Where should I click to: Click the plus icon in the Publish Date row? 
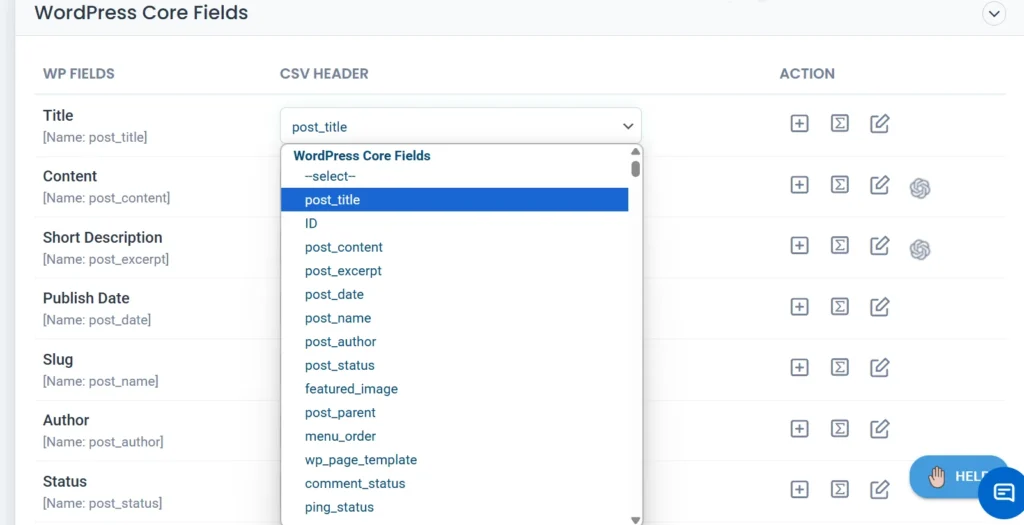799,307
